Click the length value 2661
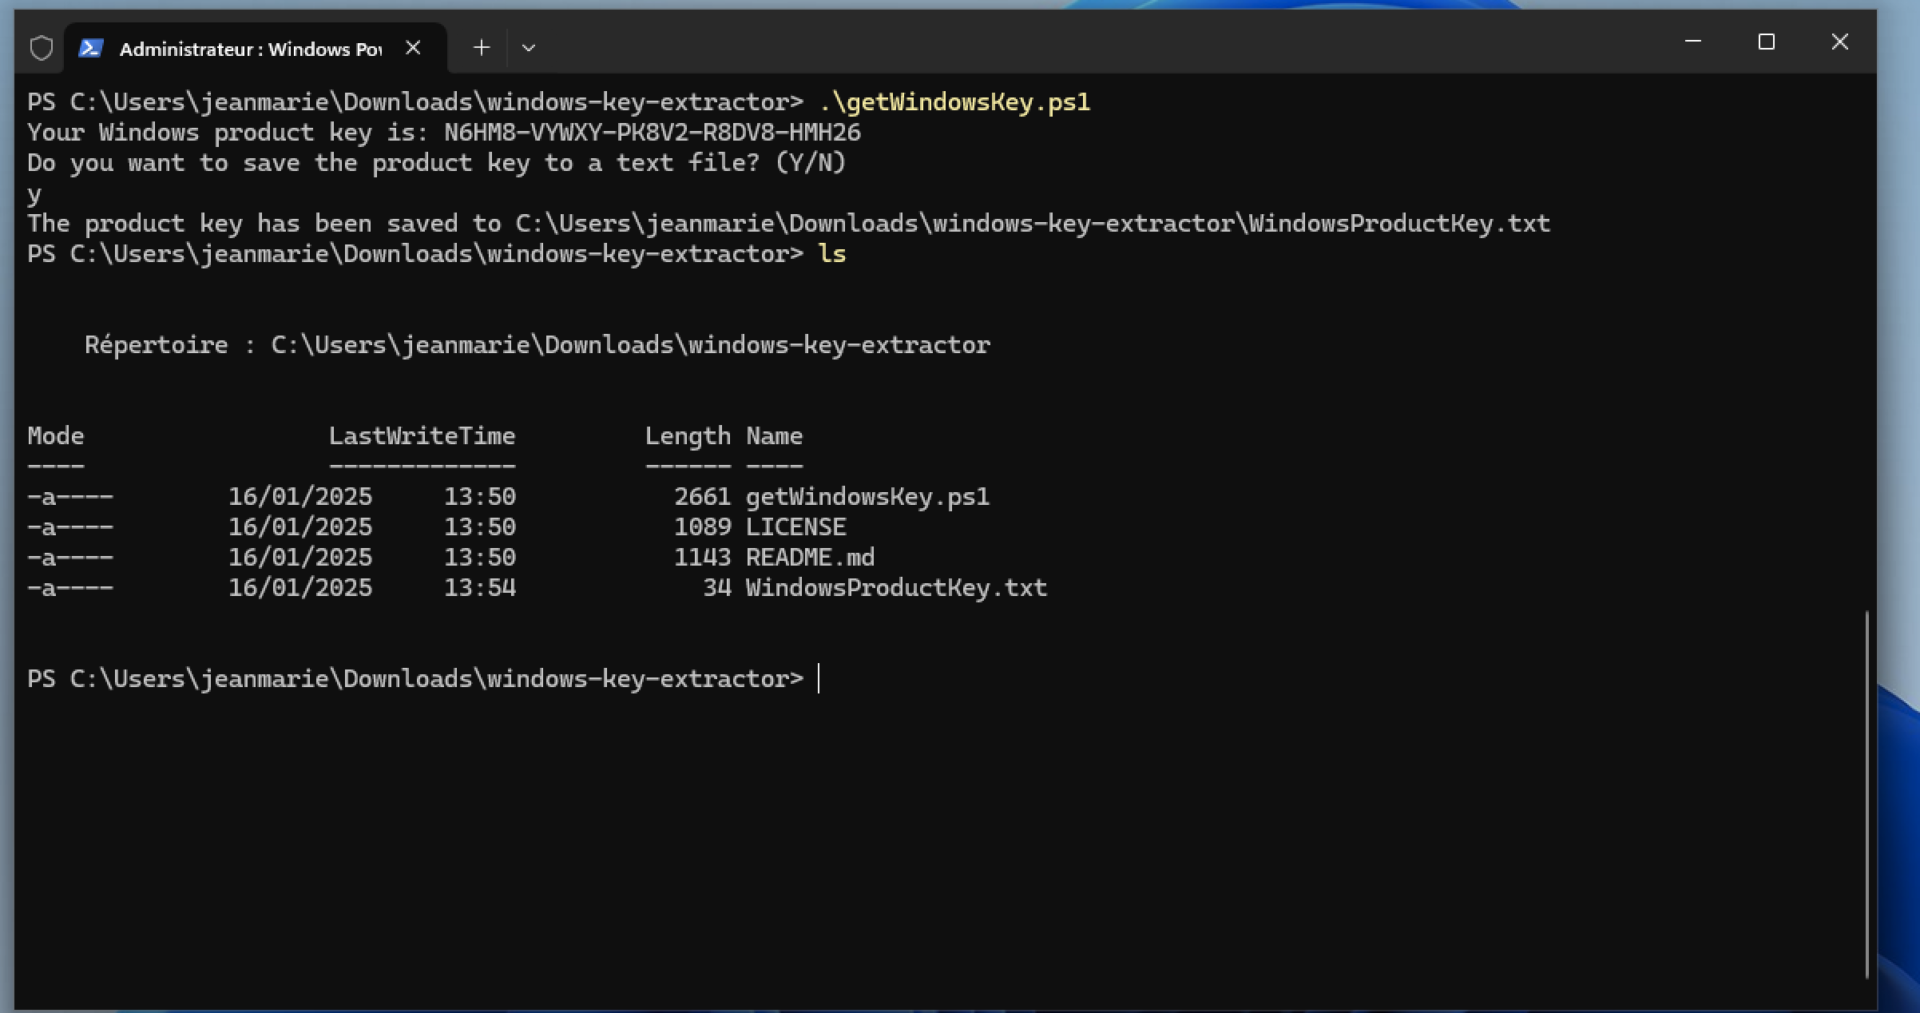 pos(702,497)
